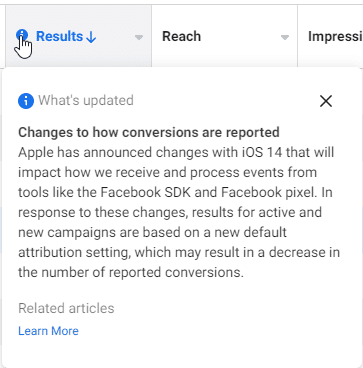Open the Results column dropdown arrow
The height and width of the screenshot is (368, 363).
tap(139, 37)
